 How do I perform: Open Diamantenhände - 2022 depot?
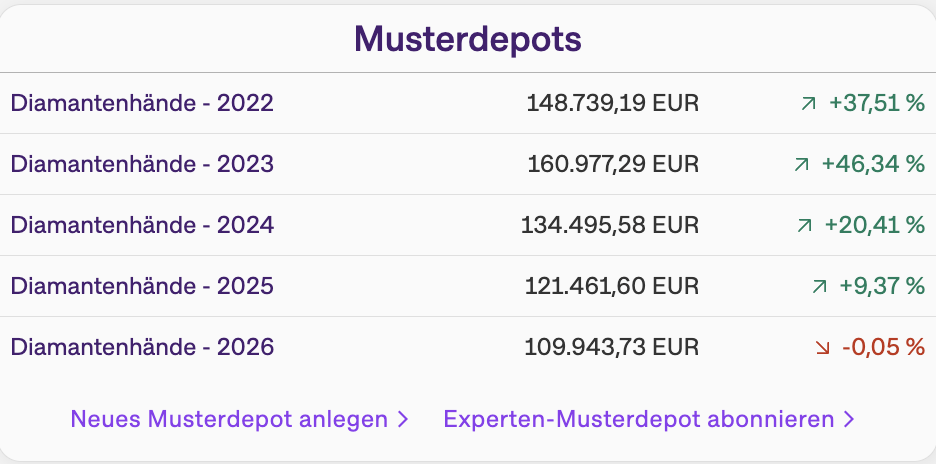tap(142, 103)
